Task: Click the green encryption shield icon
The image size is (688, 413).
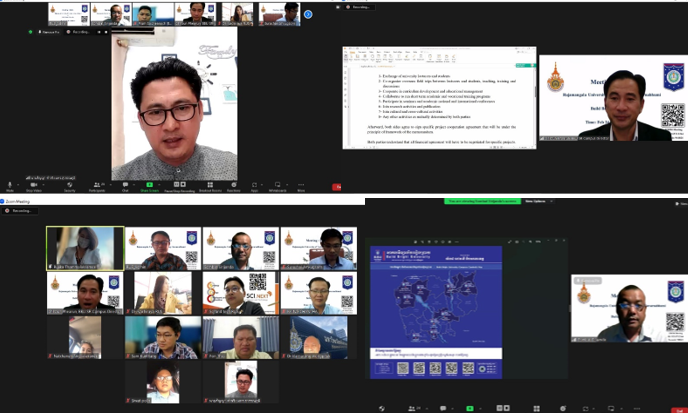Action: tap(30, 32)
